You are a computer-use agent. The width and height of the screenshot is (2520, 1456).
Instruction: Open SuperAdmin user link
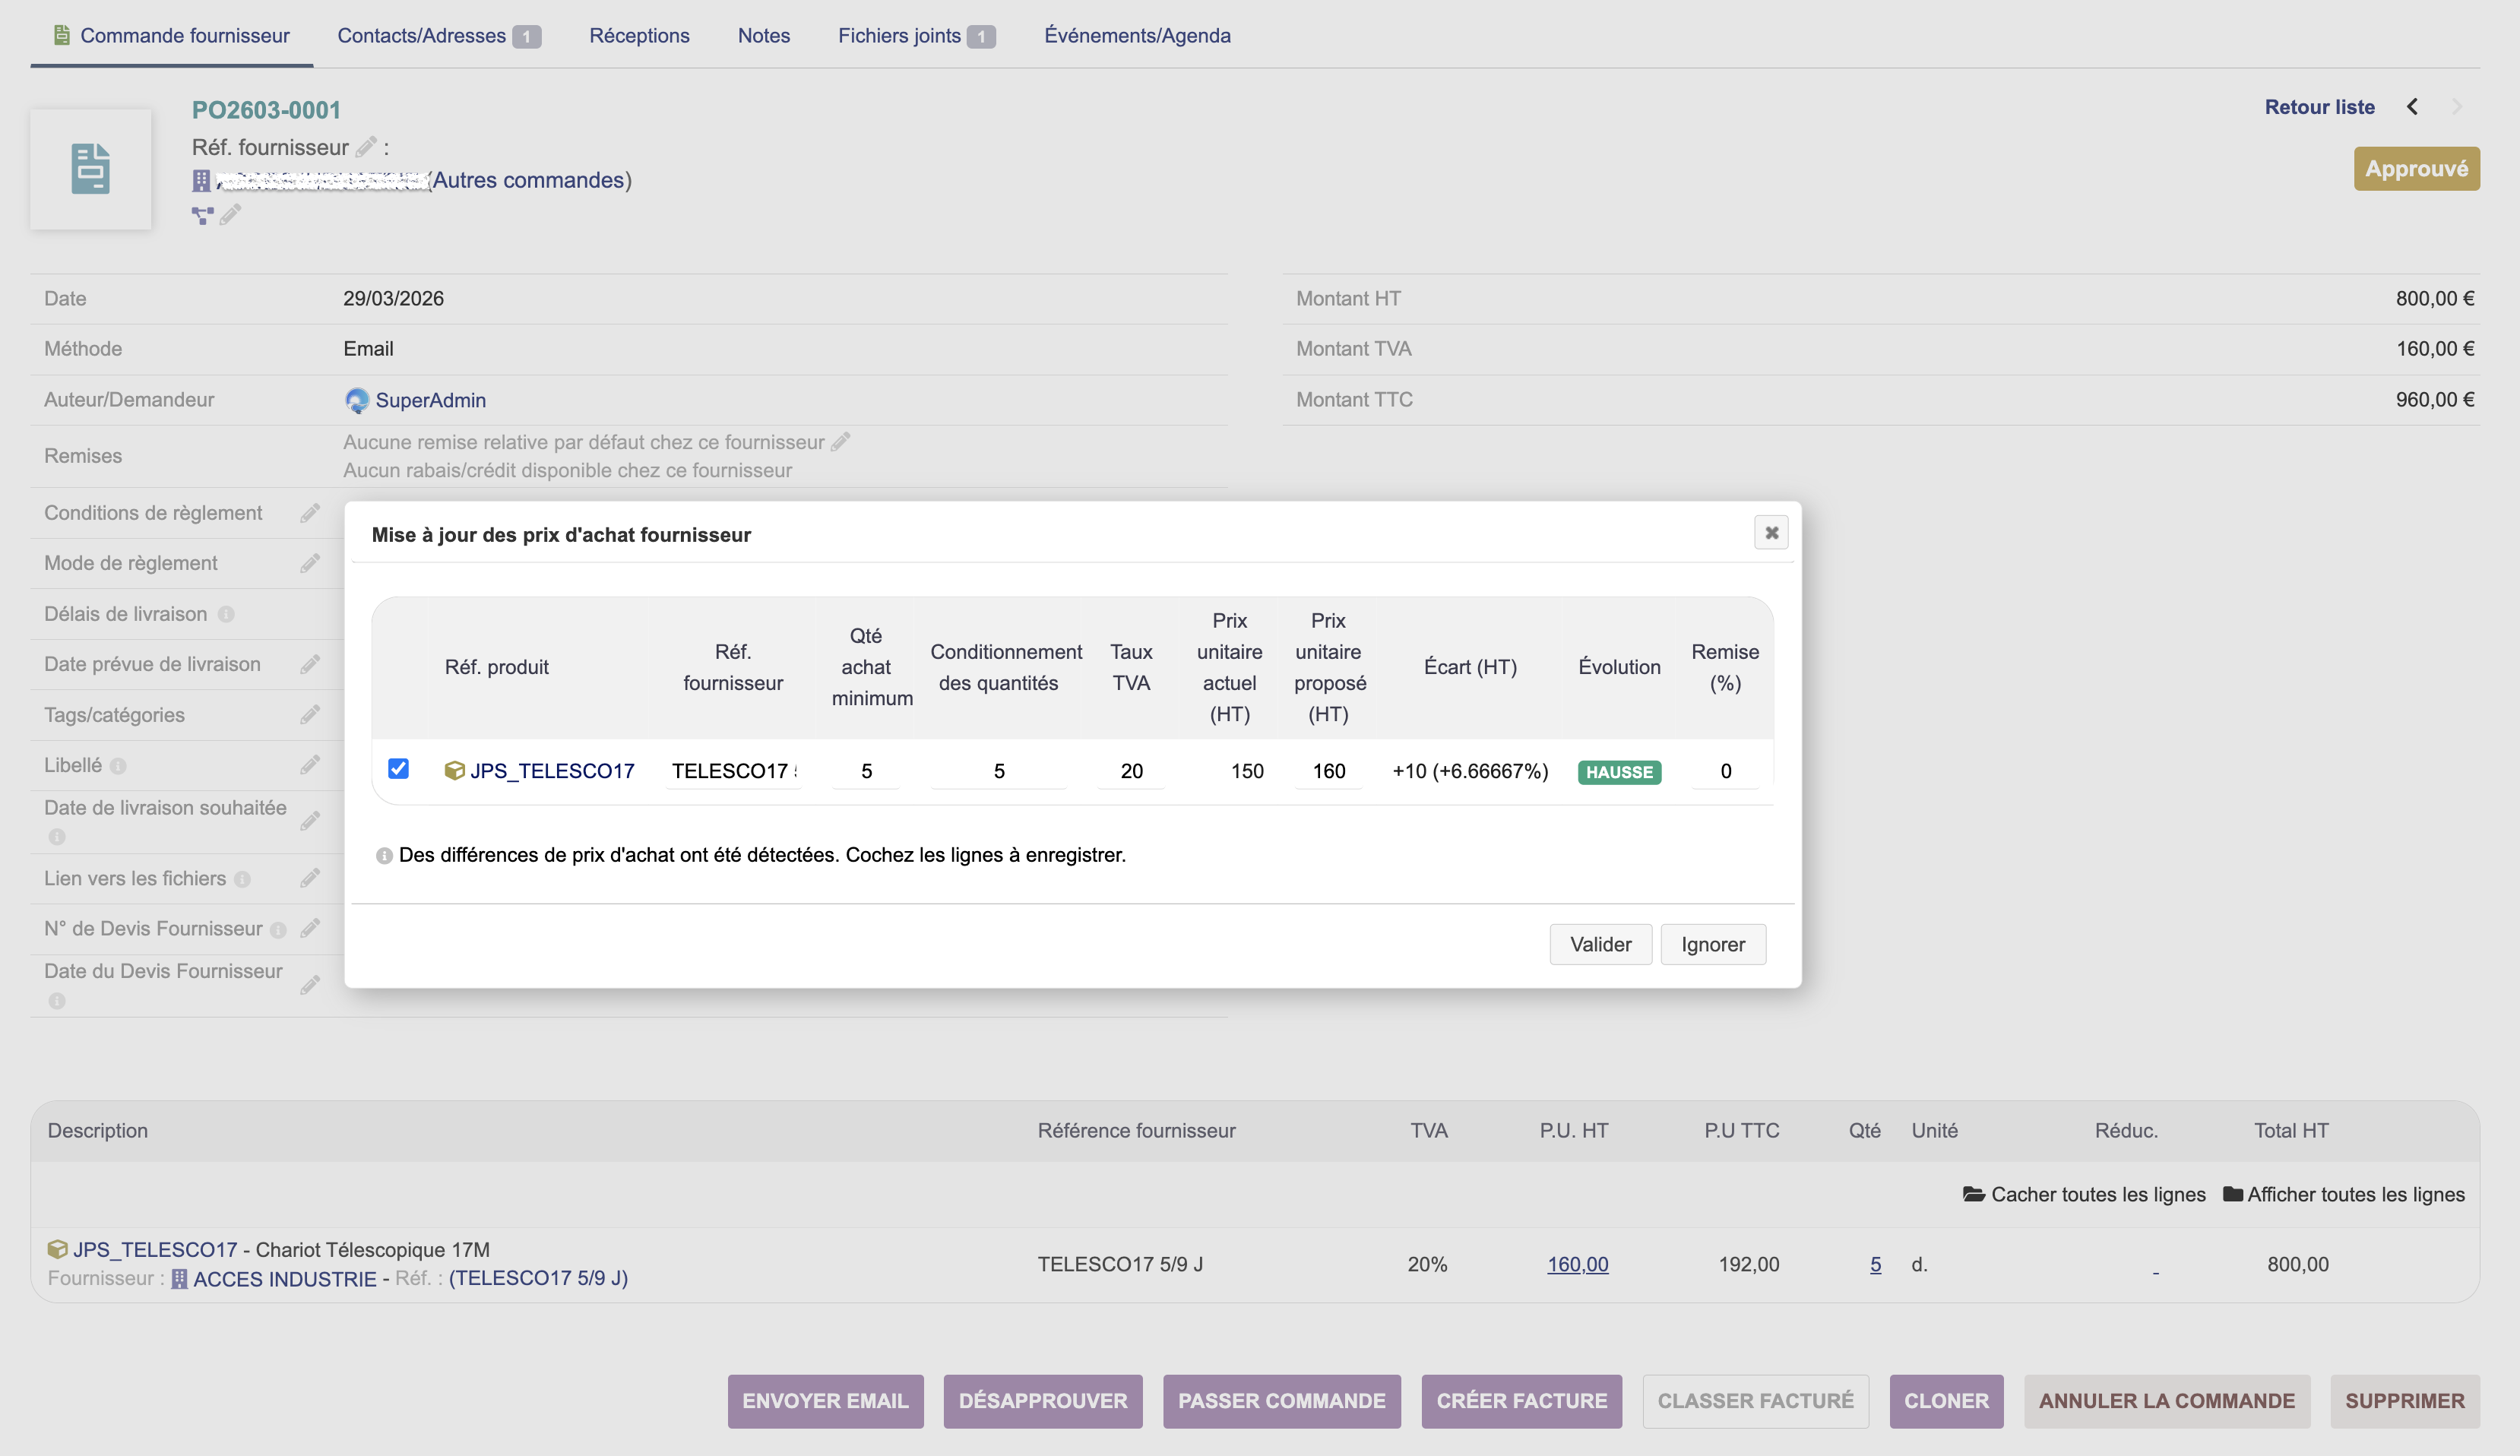[430, 400]
